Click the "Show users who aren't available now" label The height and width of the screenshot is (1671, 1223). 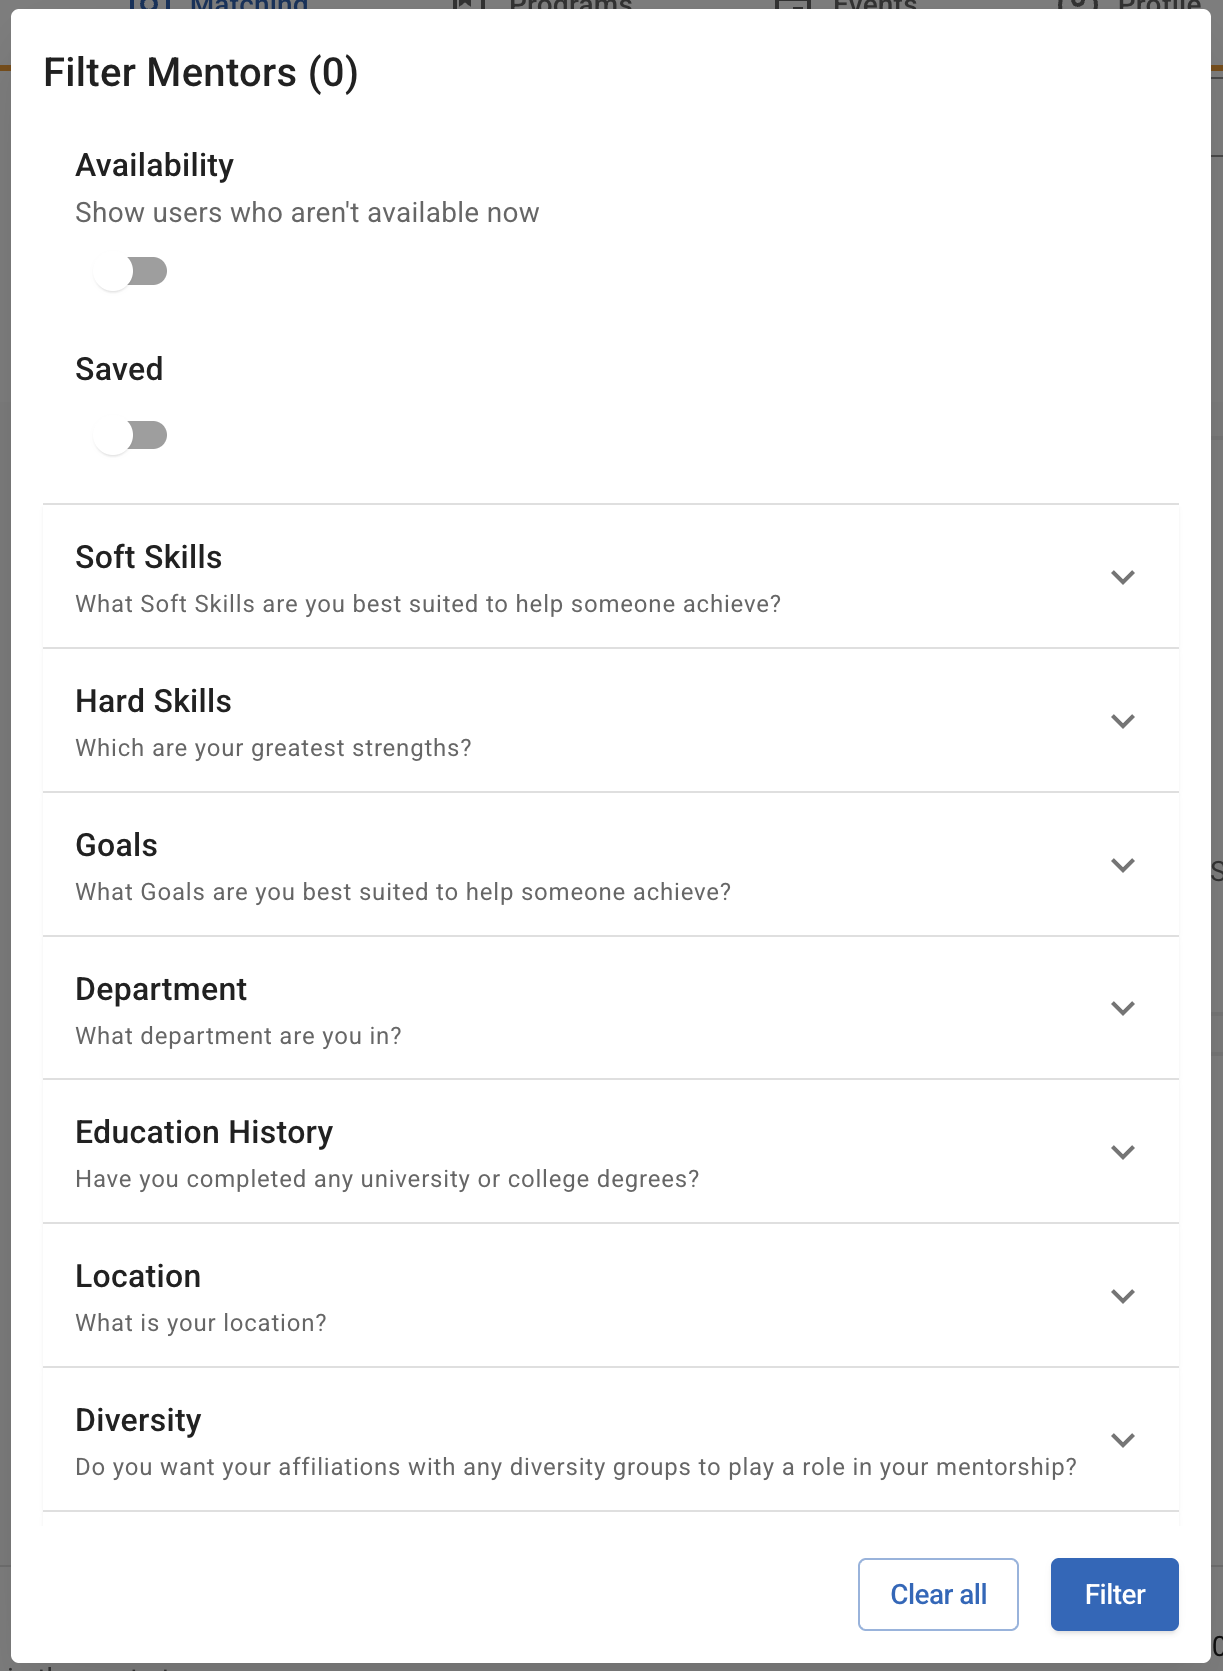coord(307,213)
